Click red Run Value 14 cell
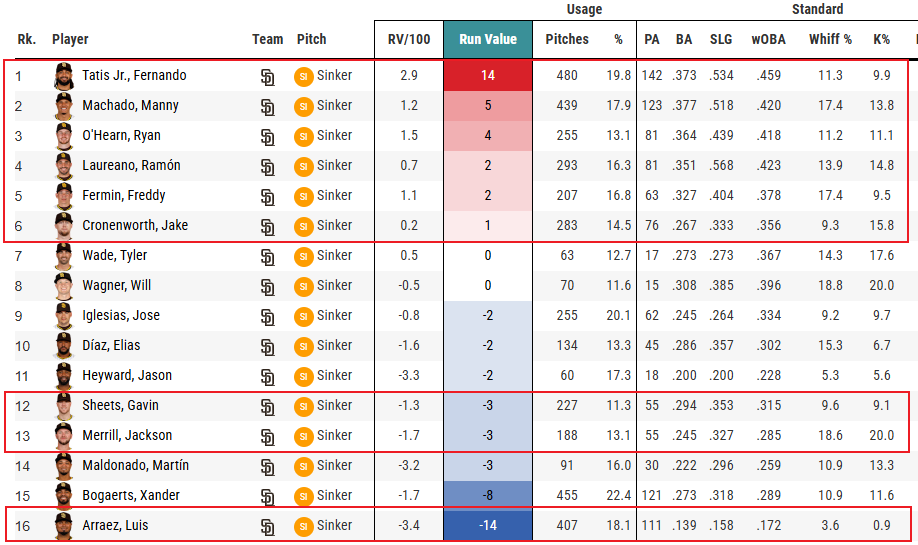 (488, 76)
